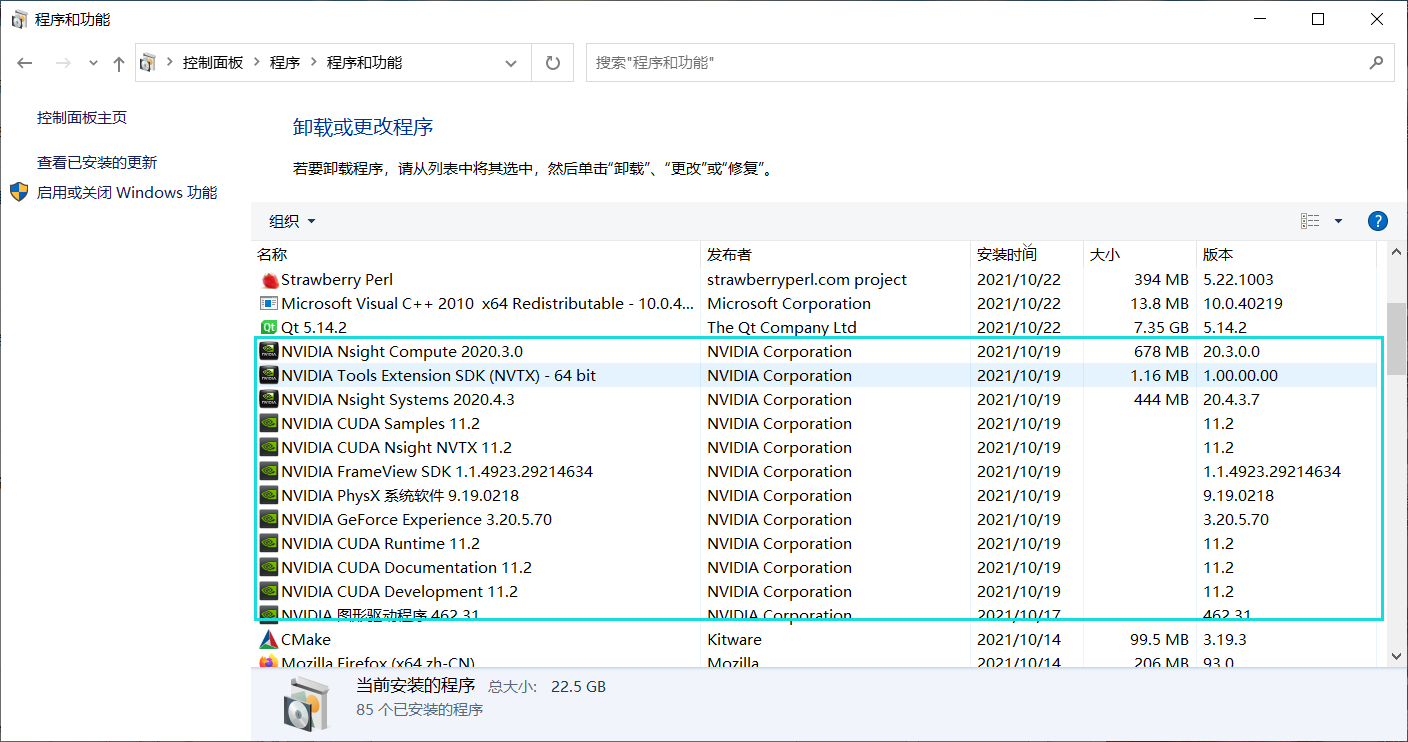Click version 9.19.0218
1408x742 pixels.
coord(1238,496)
